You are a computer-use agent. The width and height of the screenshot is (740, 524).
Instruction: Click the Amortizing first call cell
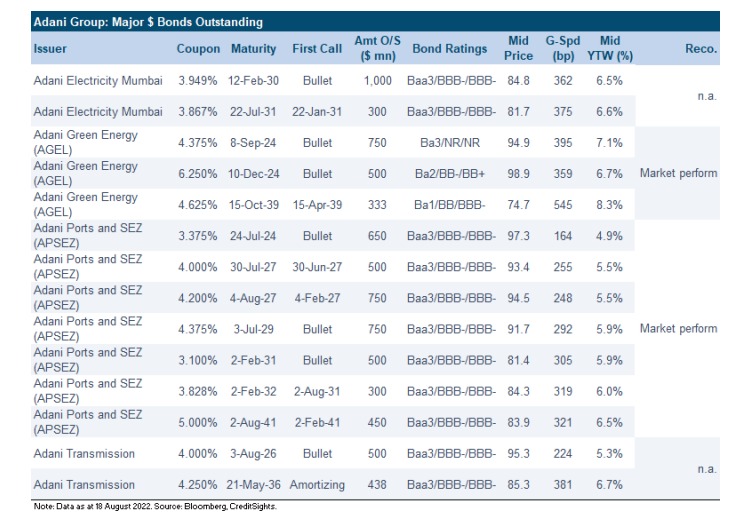click(x=317, y=485)
